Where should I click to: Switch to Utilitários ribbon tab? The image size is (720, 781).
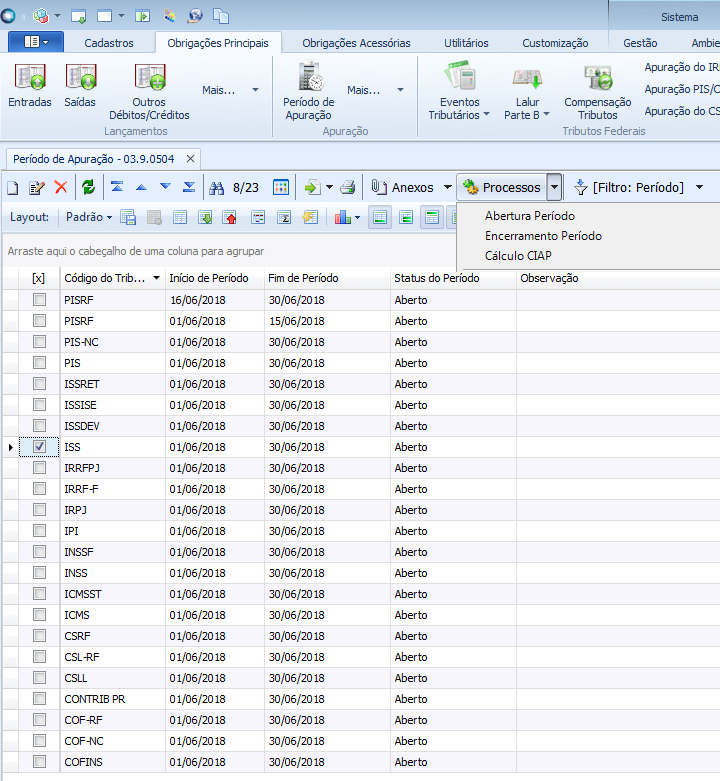(x=466, y=43)
